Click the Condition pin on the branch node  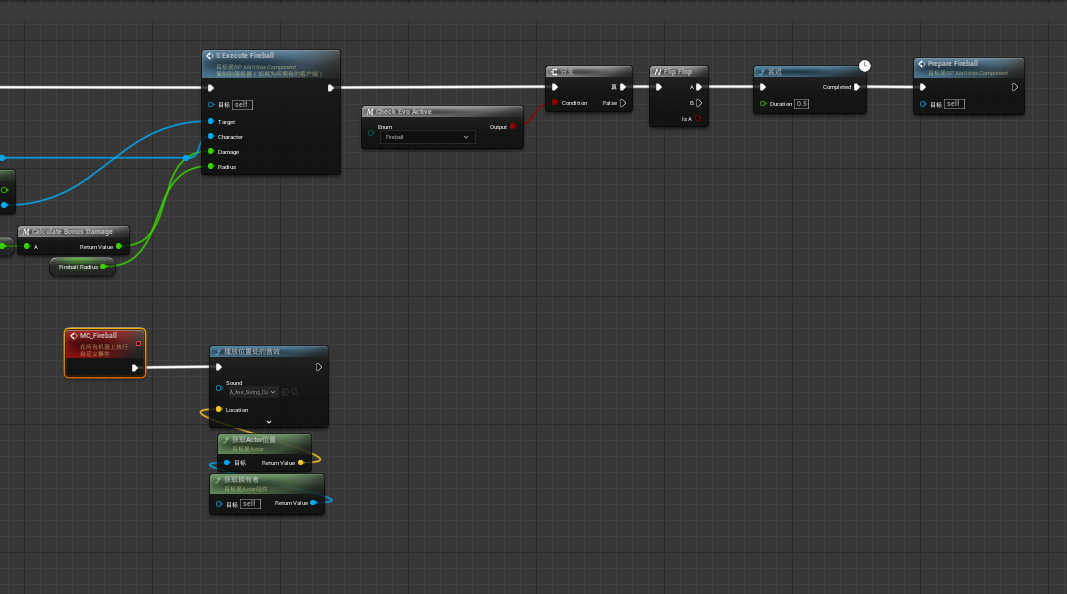(x=555, y=103)
